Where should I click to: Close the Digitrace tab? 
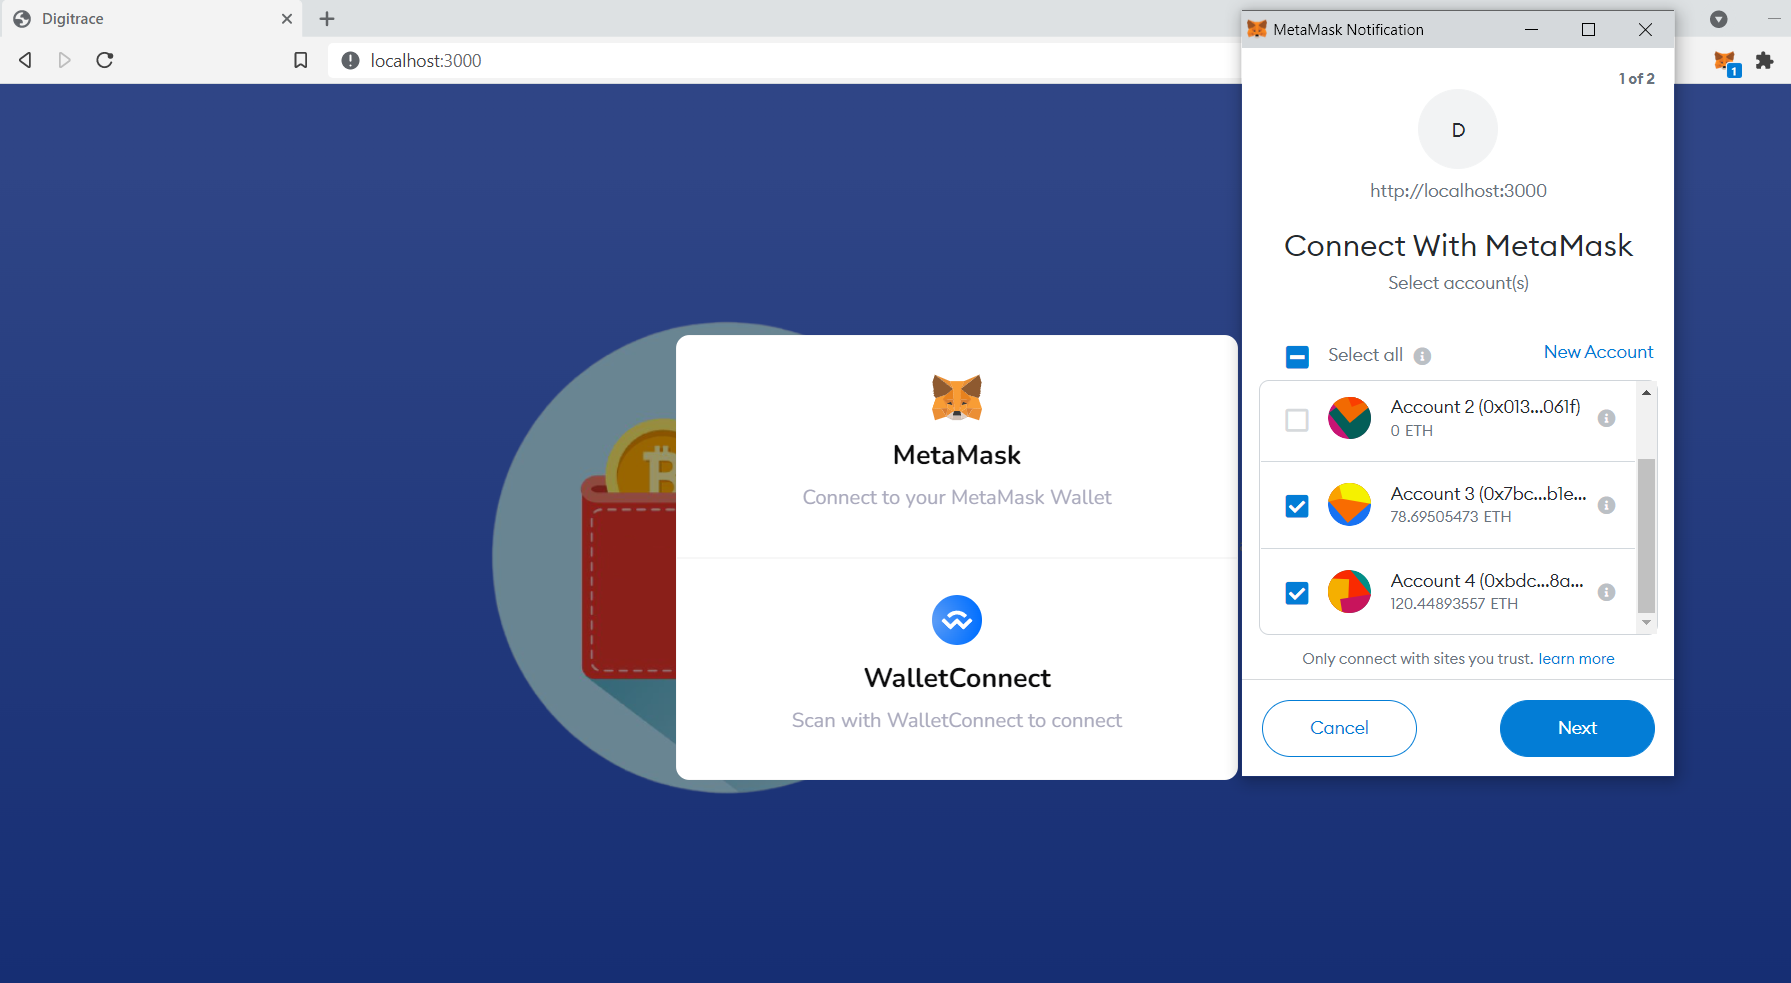(287, 19)
